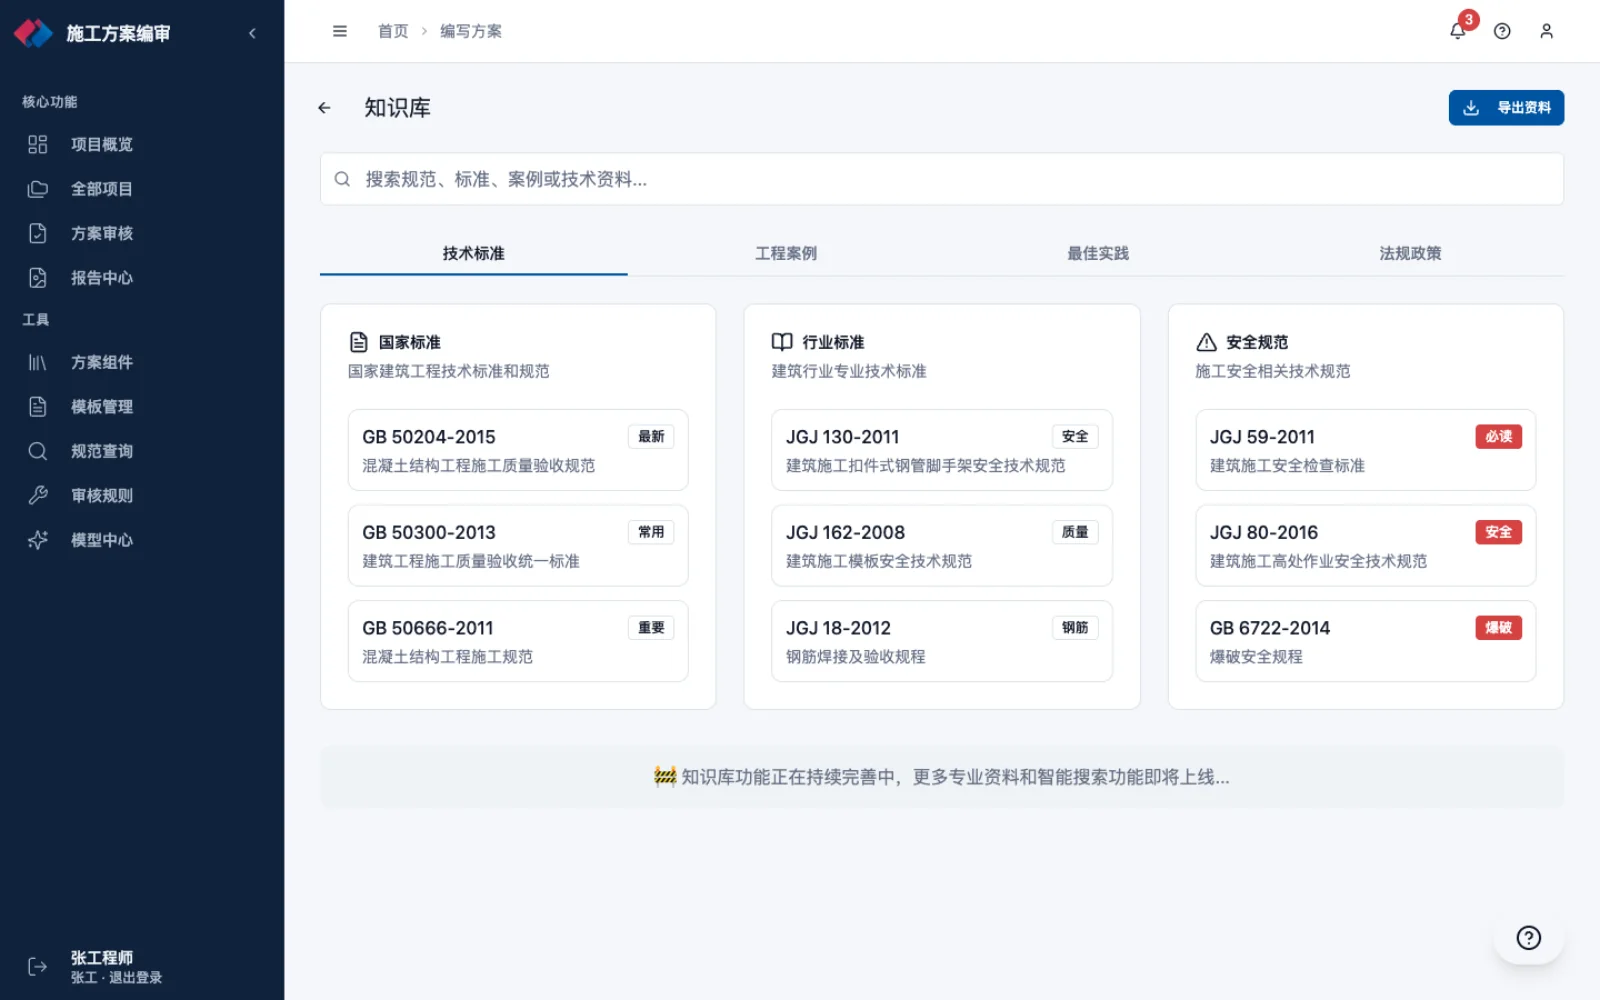Click the 首页 breadcrumb link
The height and width of the screenshot is (1000, 1600).
pos(393,31)
